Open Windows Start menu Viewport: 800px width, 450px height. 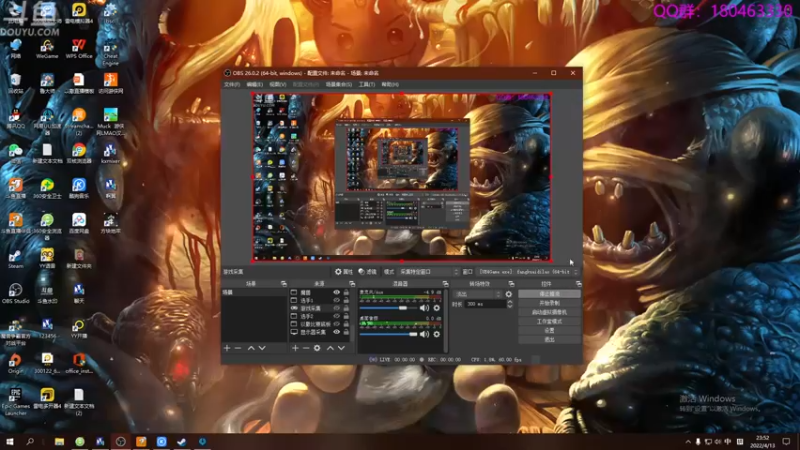pos(9,442)
